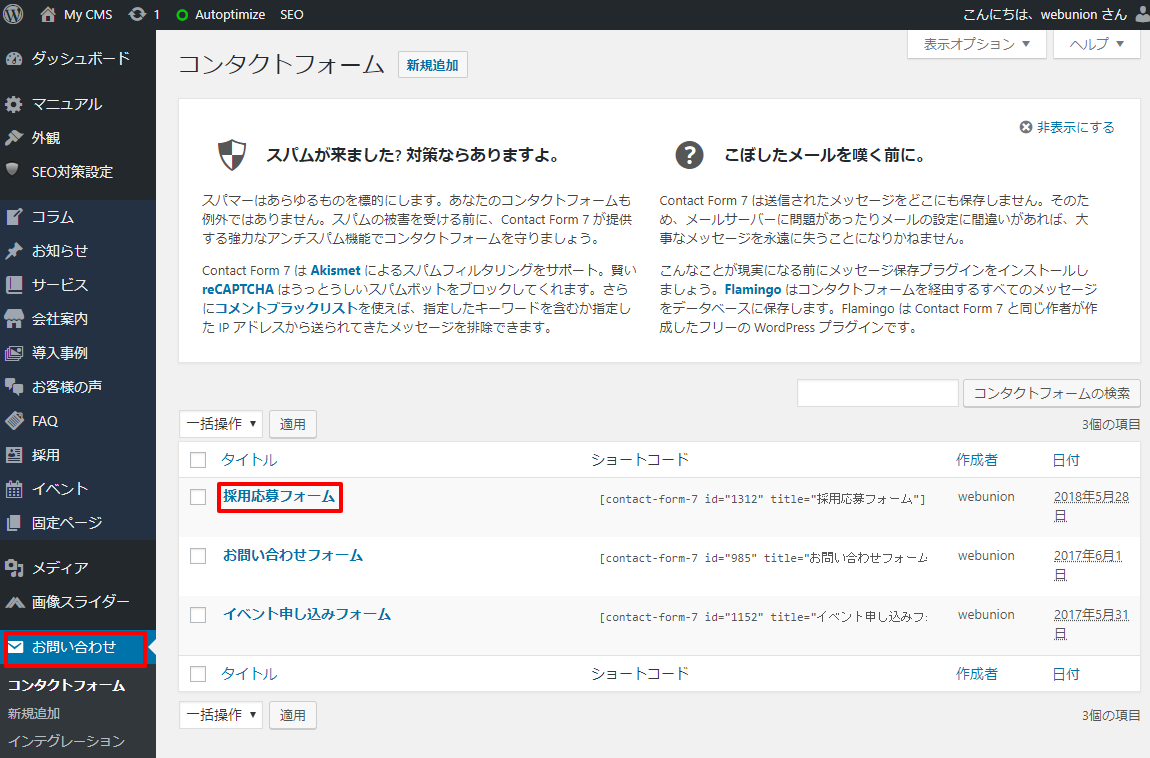This screenshot has height=758, width=1150.
Task: Click the contact form search input field
Action: pyautogui.click(x=878, y=393)
